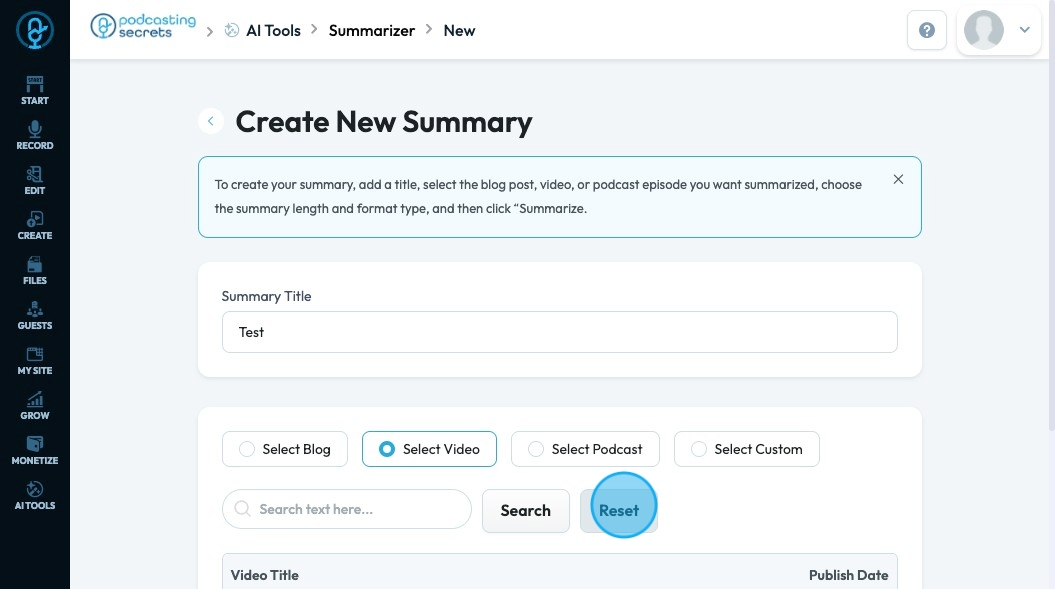Focus the Summary Title input field
1055x589 pixels.
pyautogui.click(x=559, y=332)
